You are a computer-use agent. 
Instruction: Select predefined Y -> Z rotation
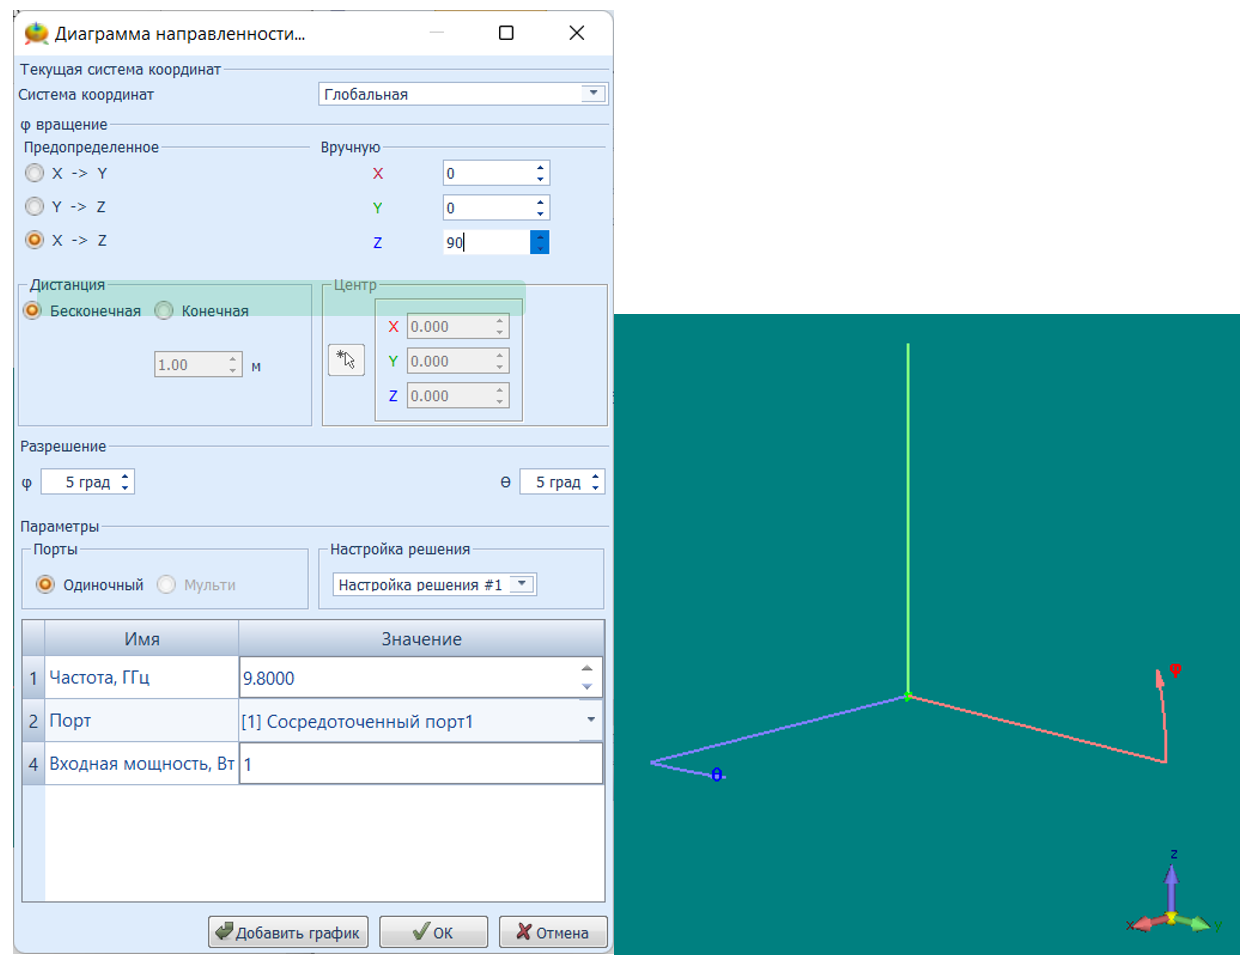(35, 207)
